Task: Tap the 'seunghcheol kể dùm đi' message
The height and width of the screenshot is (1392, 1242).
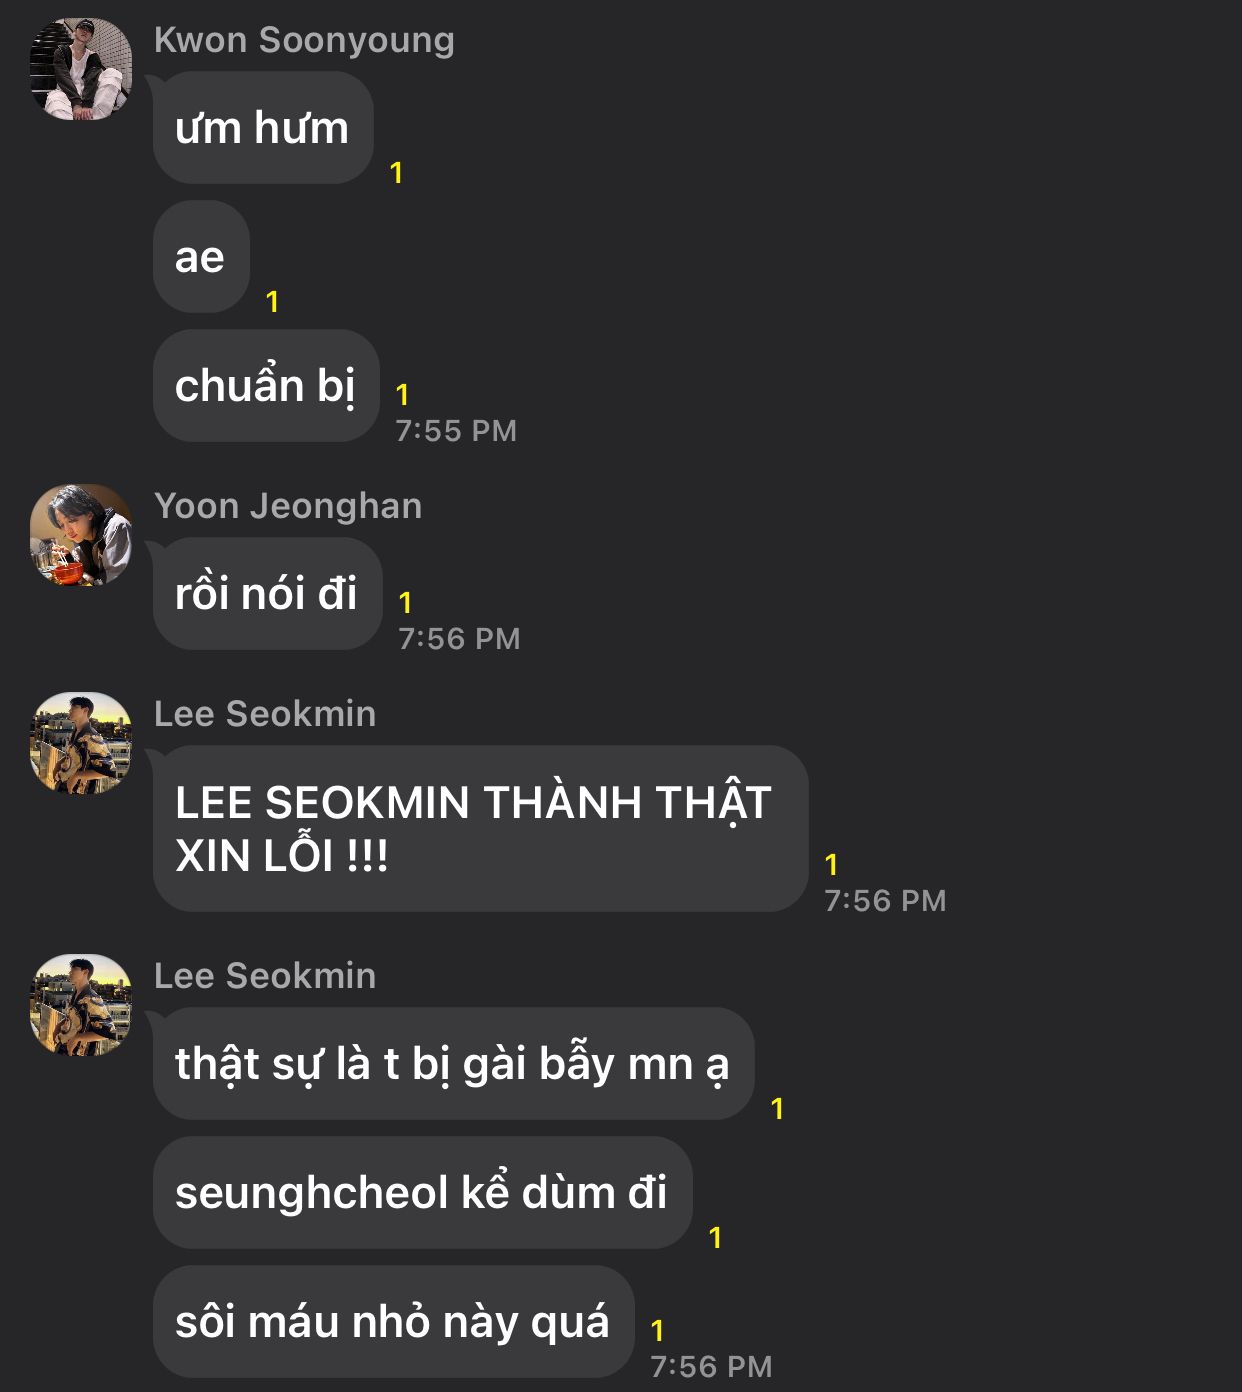Action: (422, 1192)
